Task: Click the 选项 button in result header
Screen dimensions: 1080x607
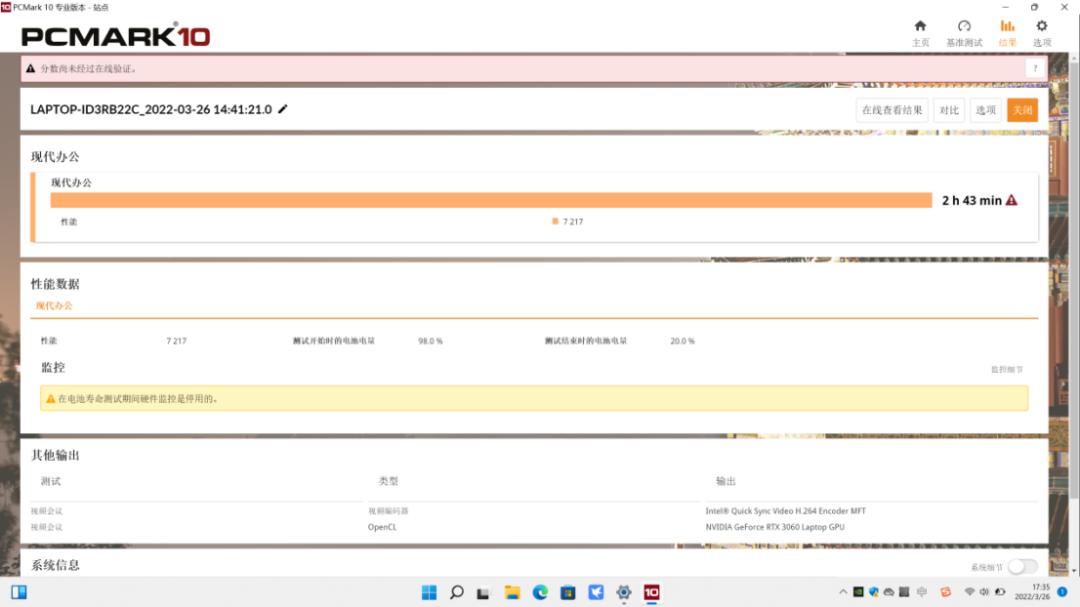Action: tap(986, 110)
